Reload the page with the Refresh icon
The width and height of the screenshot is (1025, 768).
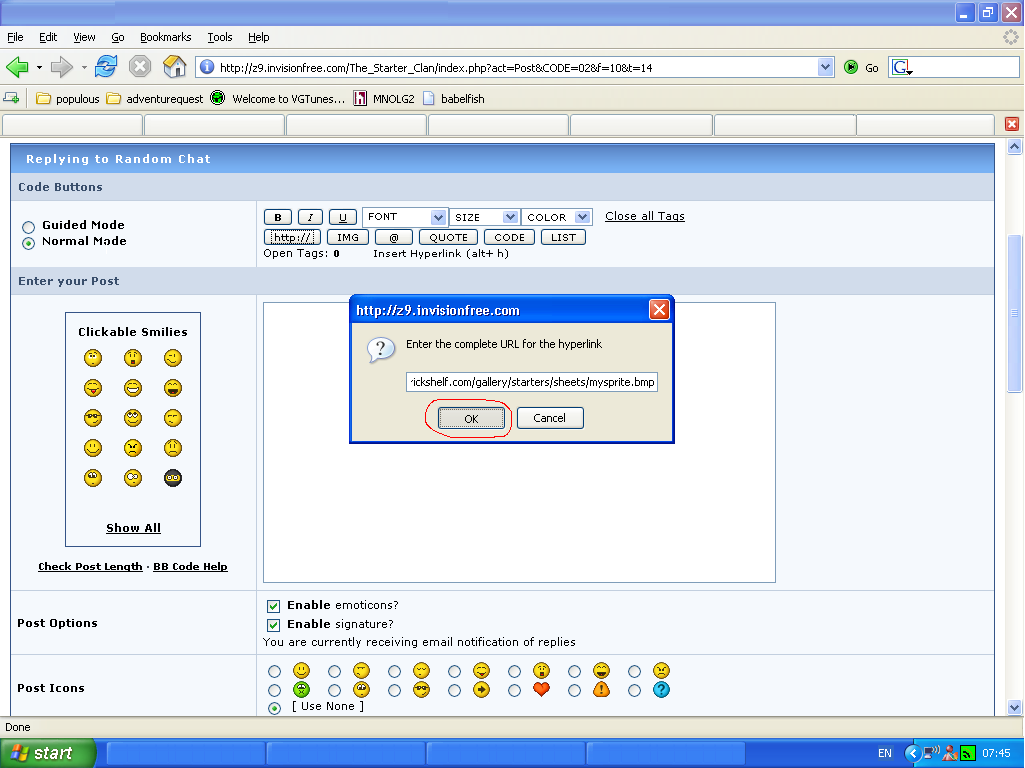(x=106, y=66)
